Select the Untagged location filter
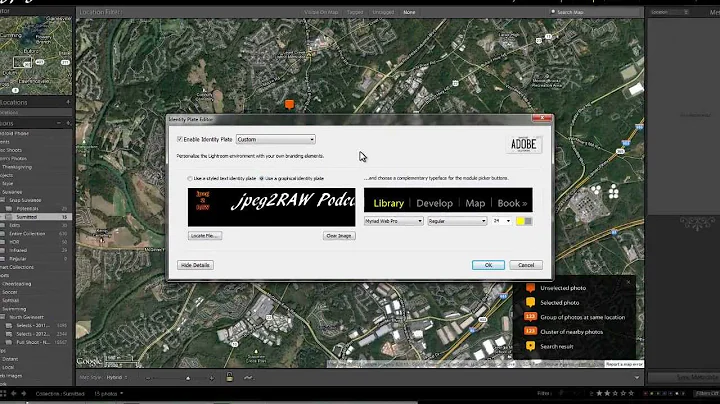 pos(383,12)
